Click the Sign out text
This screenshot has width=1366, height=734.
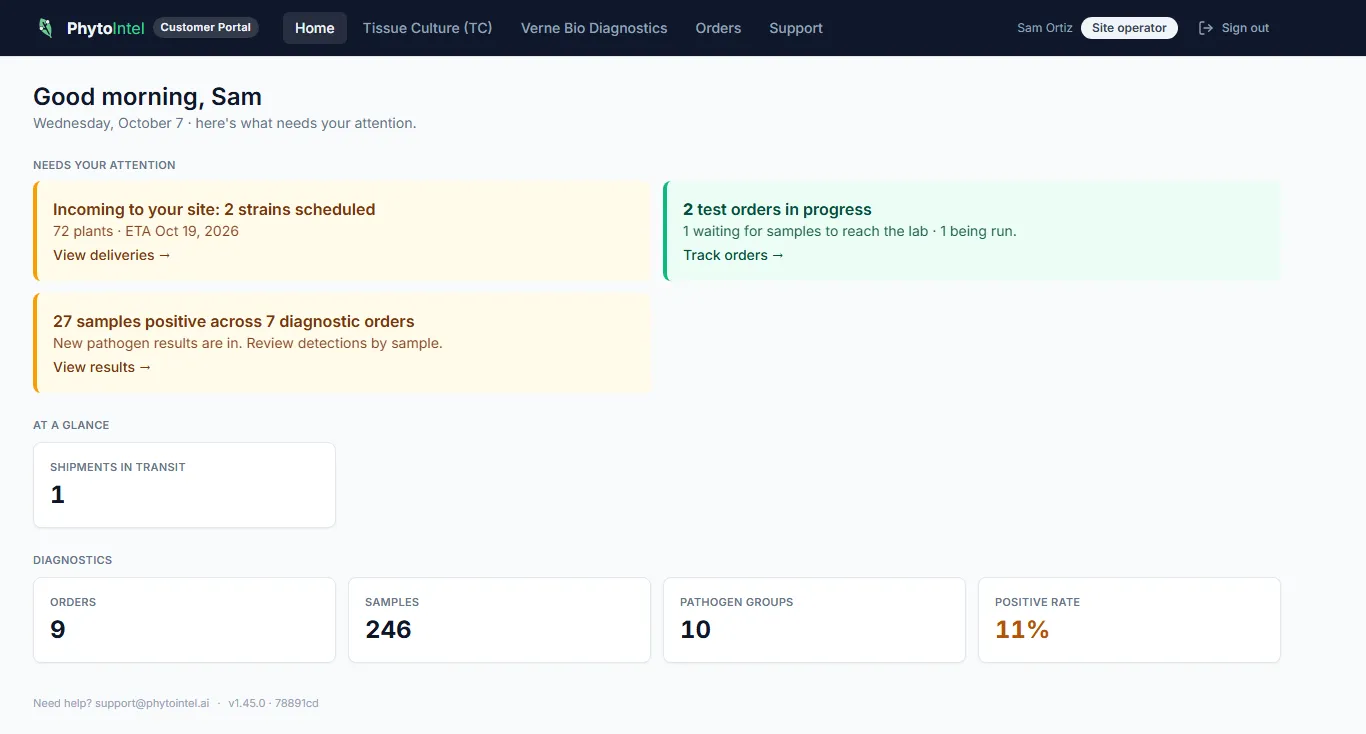1245,28
